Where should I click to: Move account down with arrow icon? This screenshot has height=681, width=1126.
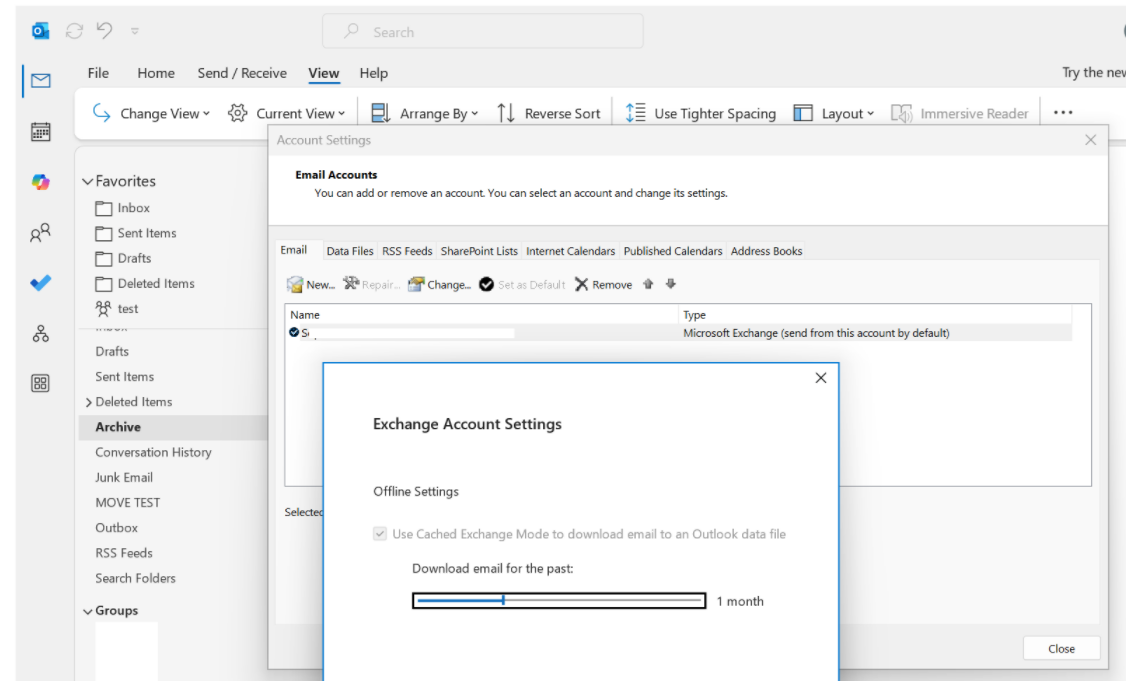click(671, 284)
